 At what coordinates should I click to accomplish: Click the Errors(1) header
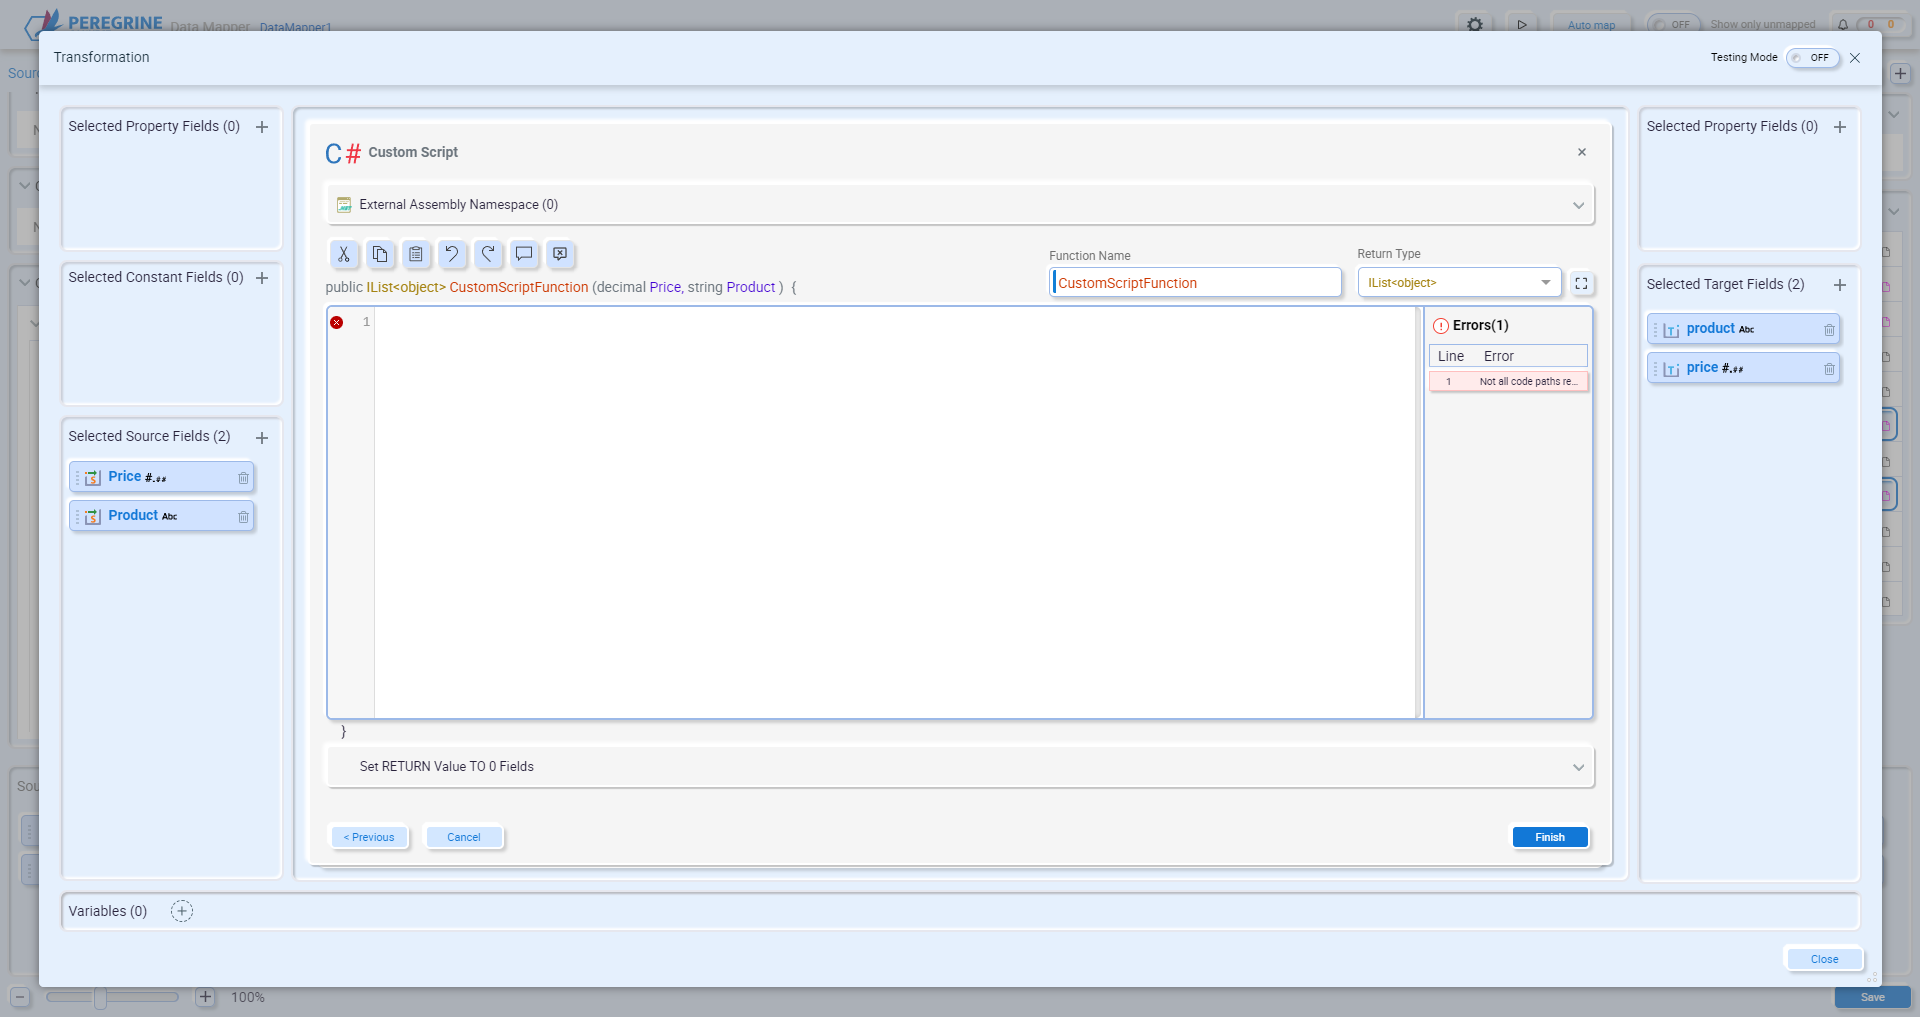1471,325
